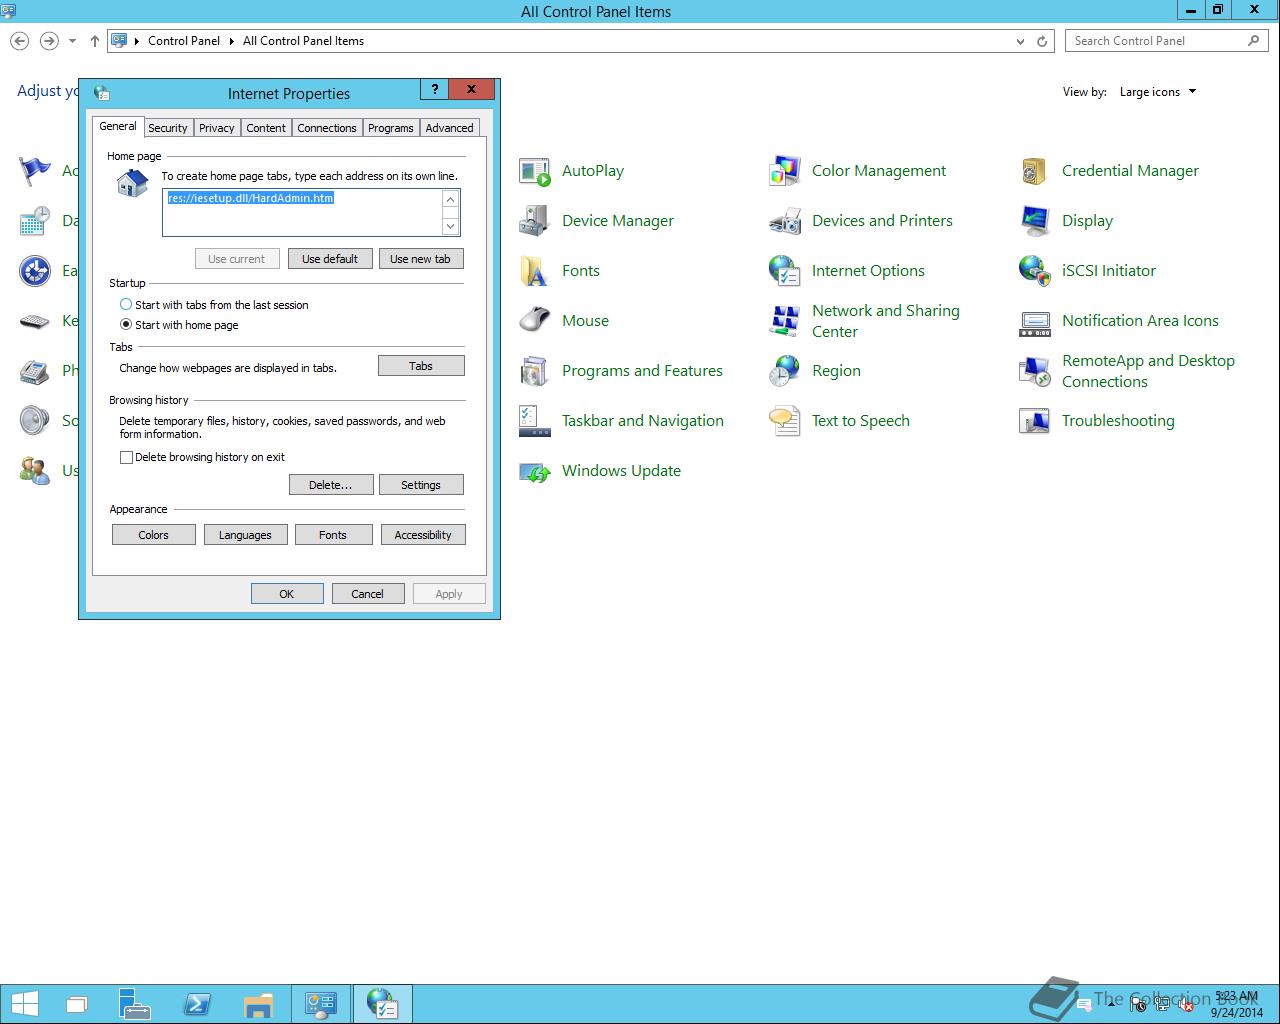The image size is (1280, 1024).
Task: Switch to the Content tab
Action: click(266, 128)
